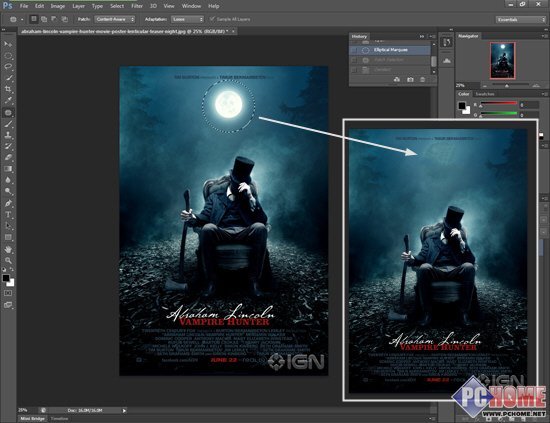Reset default foreground and background colors
The height and width of the screenshot is (423, 550).
coord(4,269)
